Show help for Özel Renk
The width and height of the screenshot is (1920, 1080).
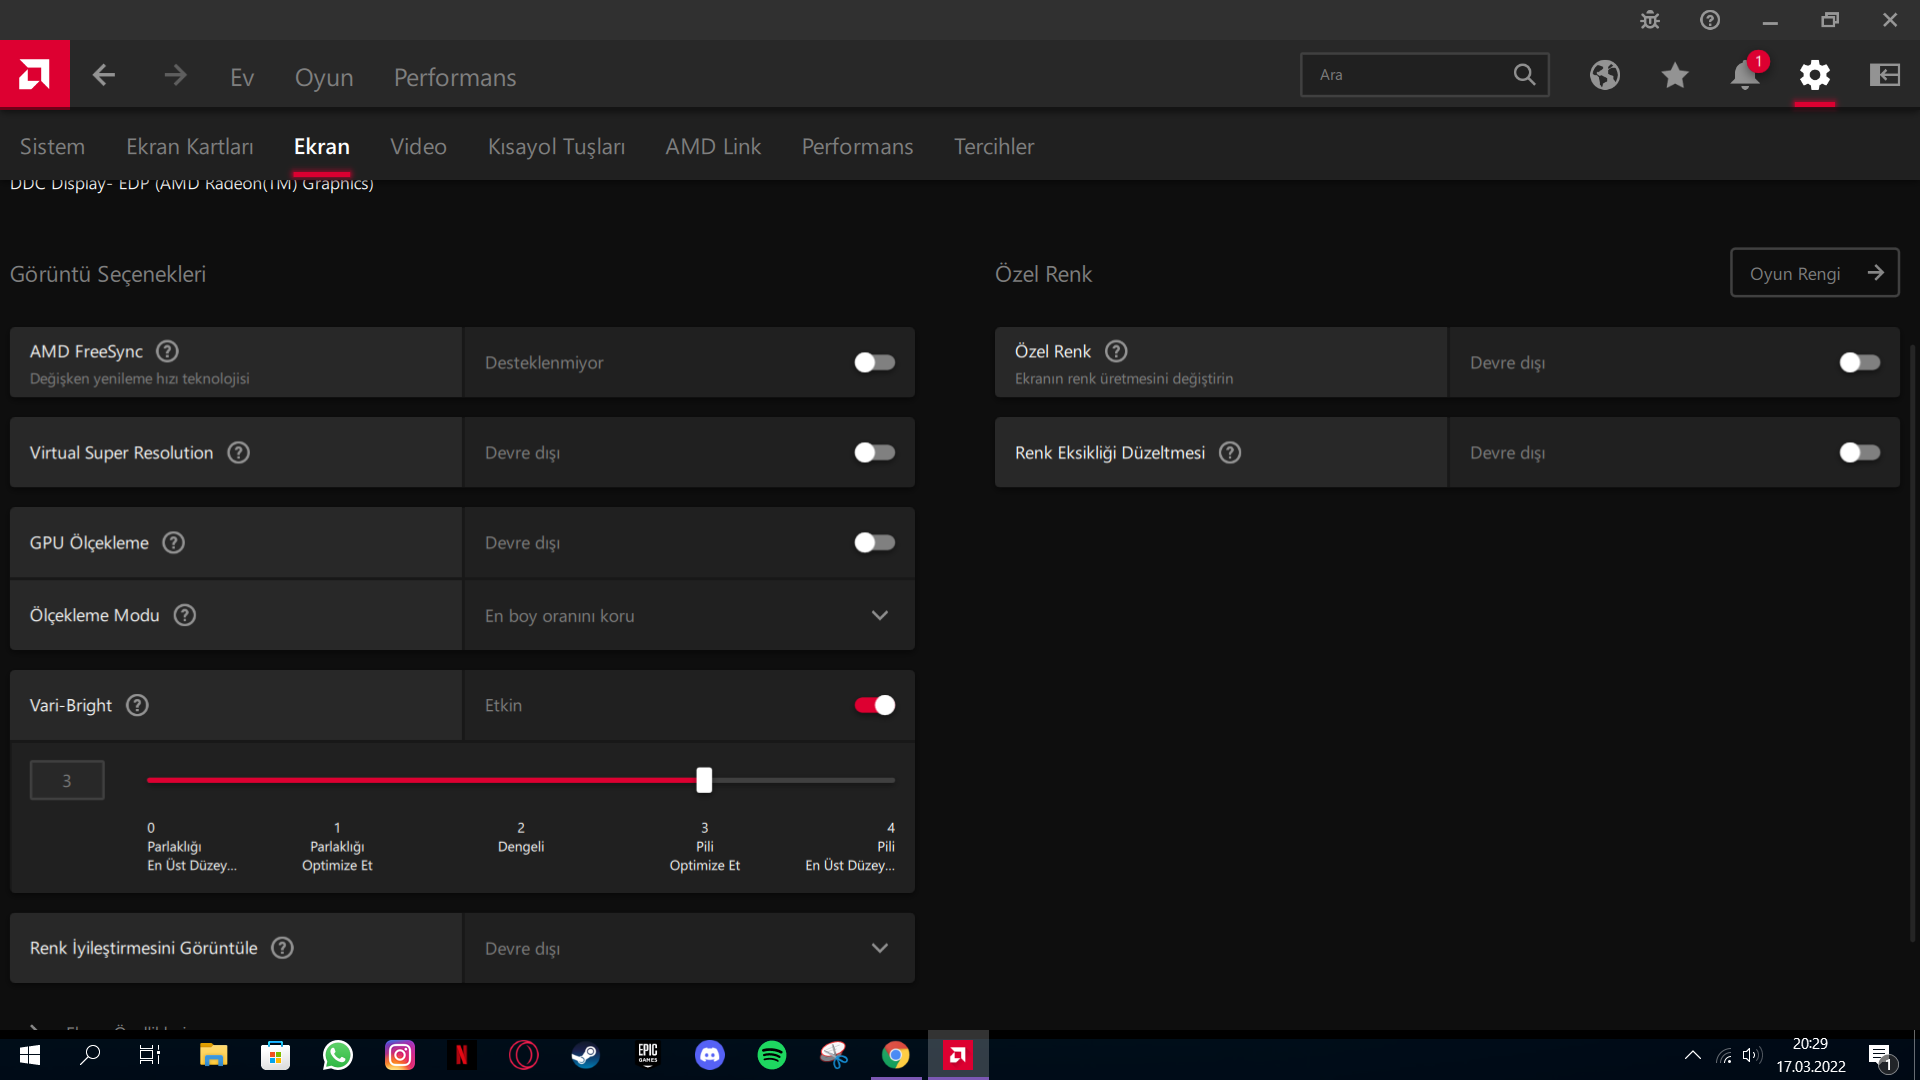click(x=1116, y=351)
